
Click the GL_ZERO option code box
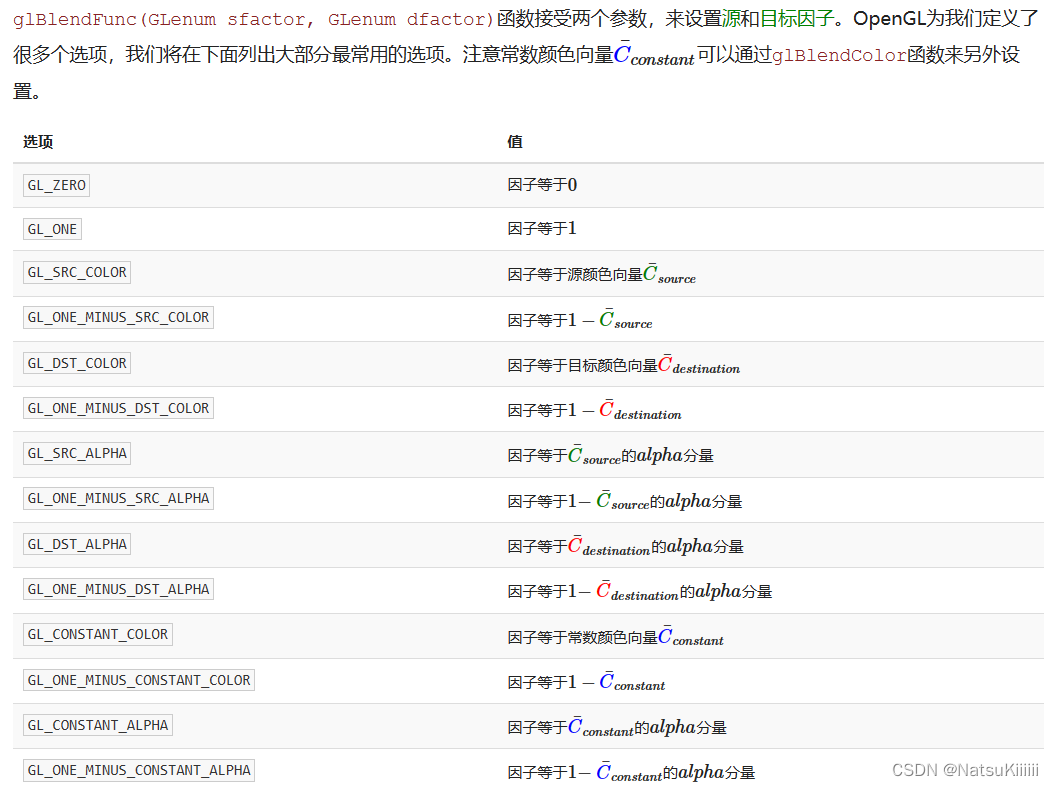click(x=55, y=184)
